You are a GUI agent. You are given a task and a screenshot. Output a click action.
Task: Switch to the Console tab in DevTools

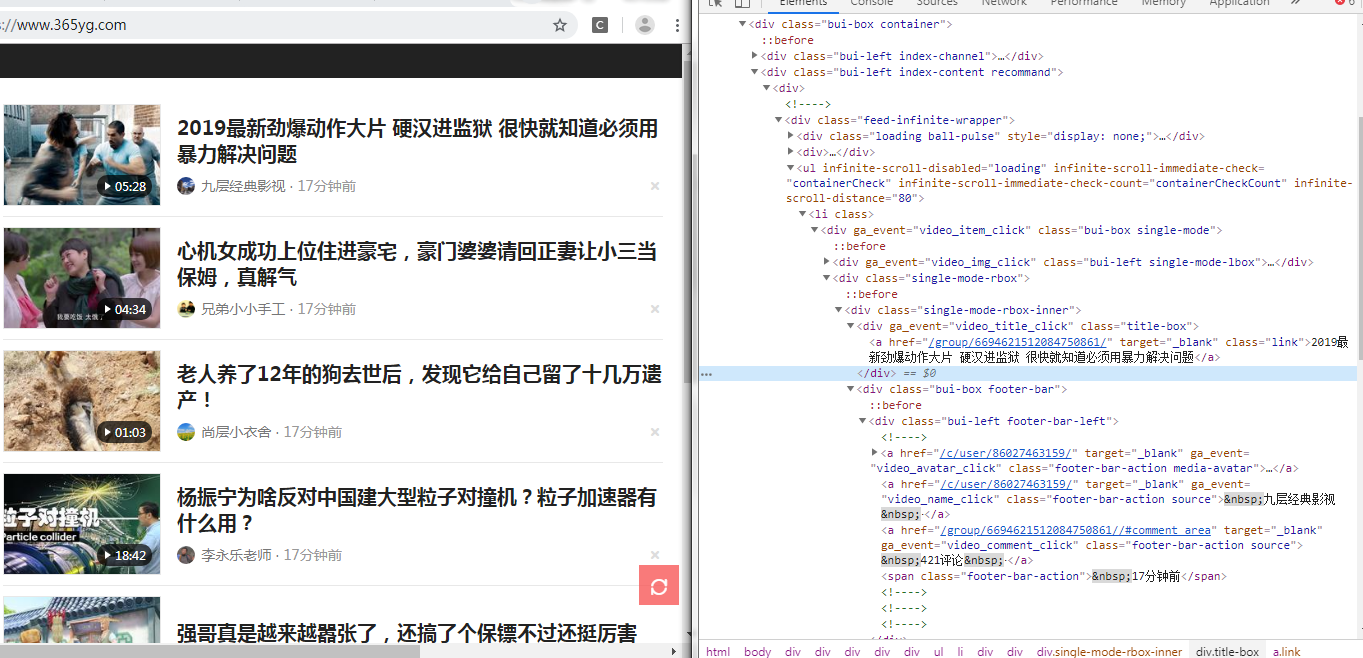click(x=872, y=3)
